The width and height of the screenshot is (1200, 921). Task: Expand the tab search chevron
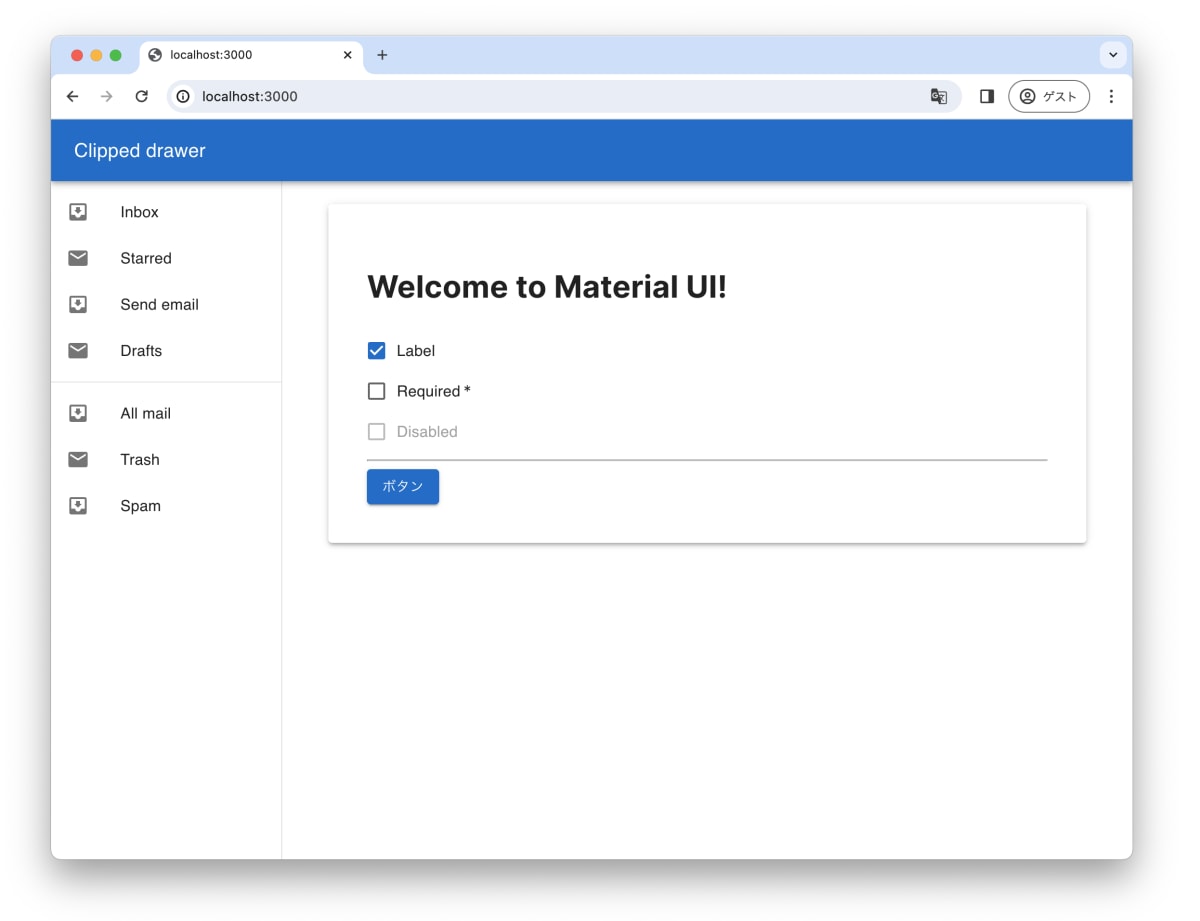tap(1113, 55)
